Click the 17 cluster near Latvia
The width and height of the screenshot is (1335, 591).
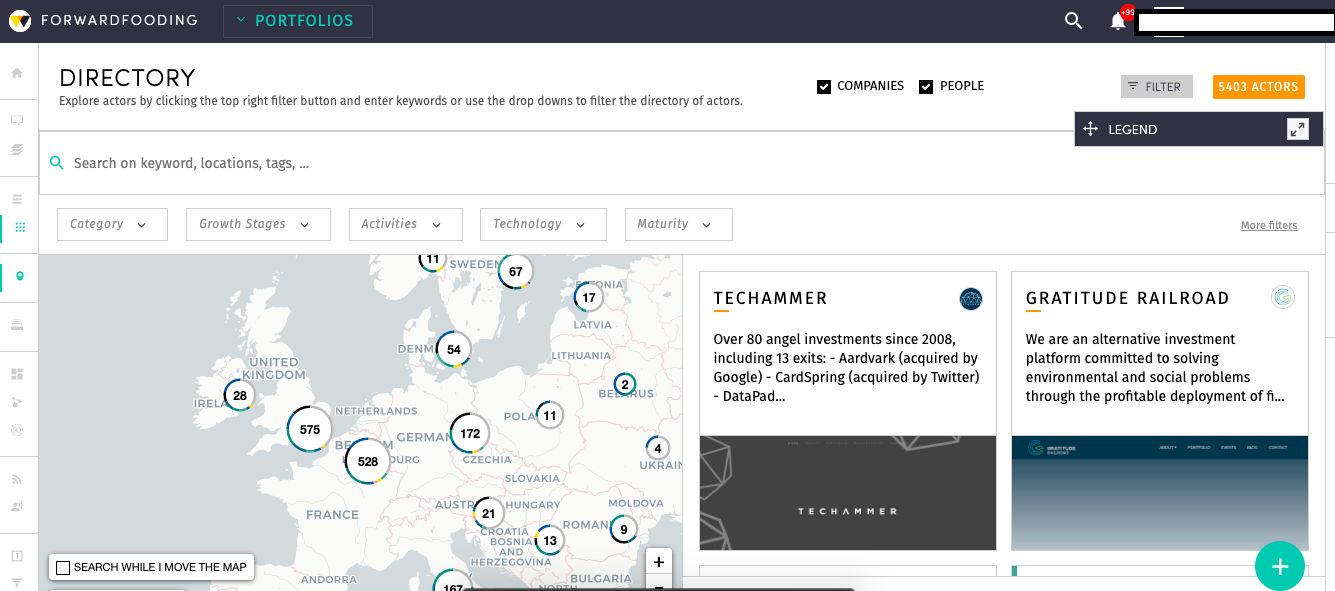pos(589,297)
